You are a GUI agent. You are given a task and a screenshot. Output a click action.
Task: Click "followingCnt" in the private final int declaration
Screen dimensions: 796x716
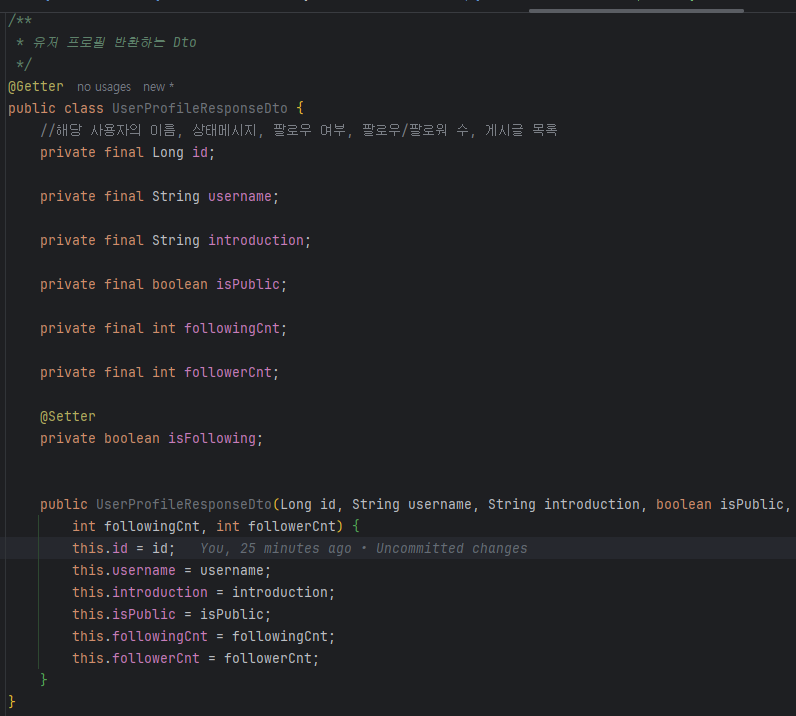(232, 329)
